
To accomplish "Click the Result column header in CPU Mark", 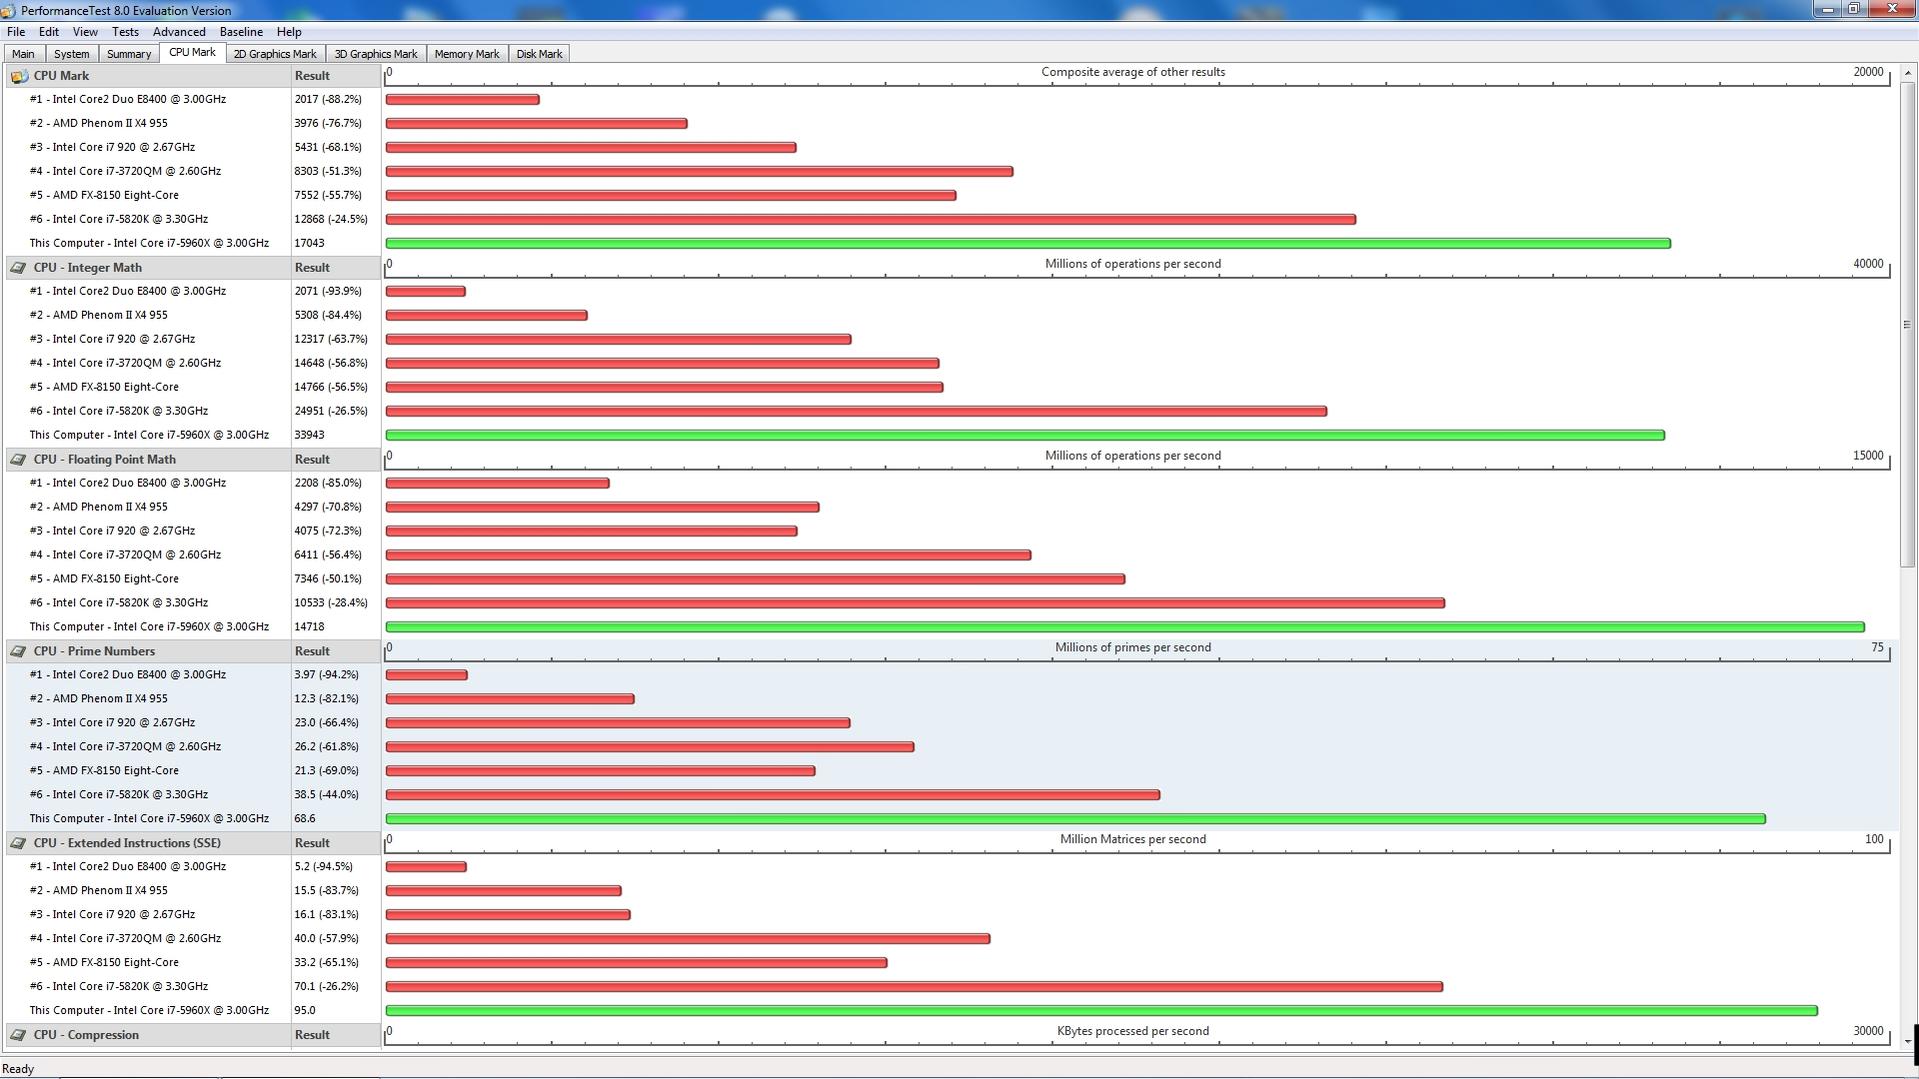I will coord(335,76).
